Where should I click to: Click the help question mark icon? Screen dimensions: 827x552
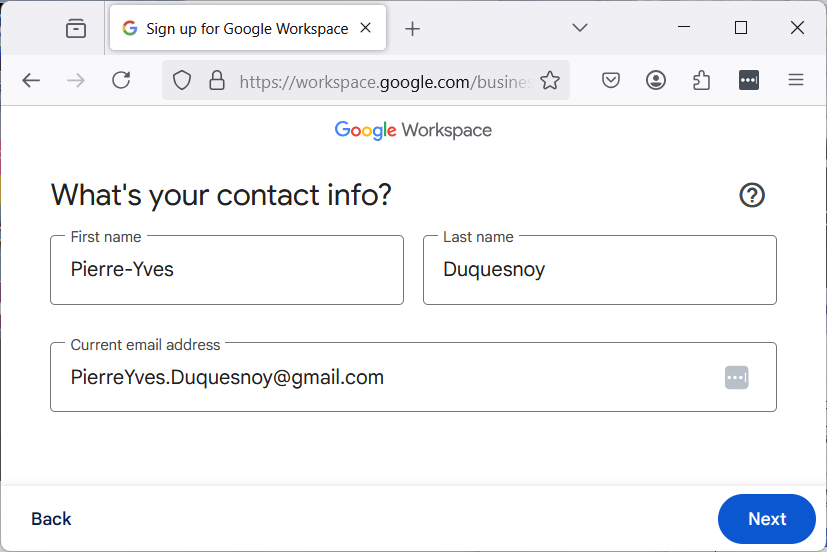752,195
